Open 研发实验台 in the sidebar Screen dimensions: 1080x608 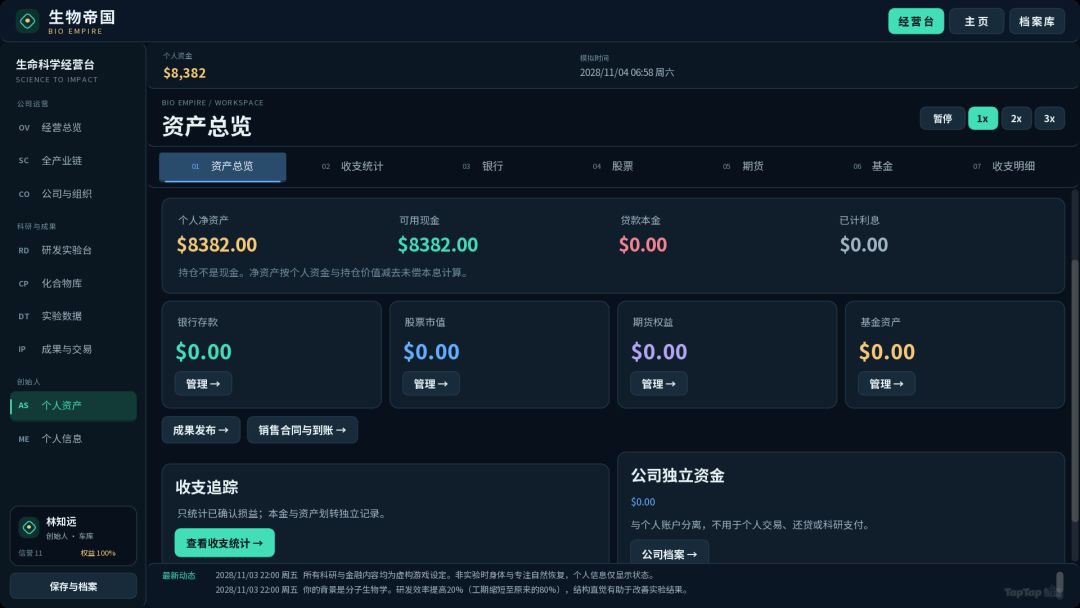[x=73, y=250]
